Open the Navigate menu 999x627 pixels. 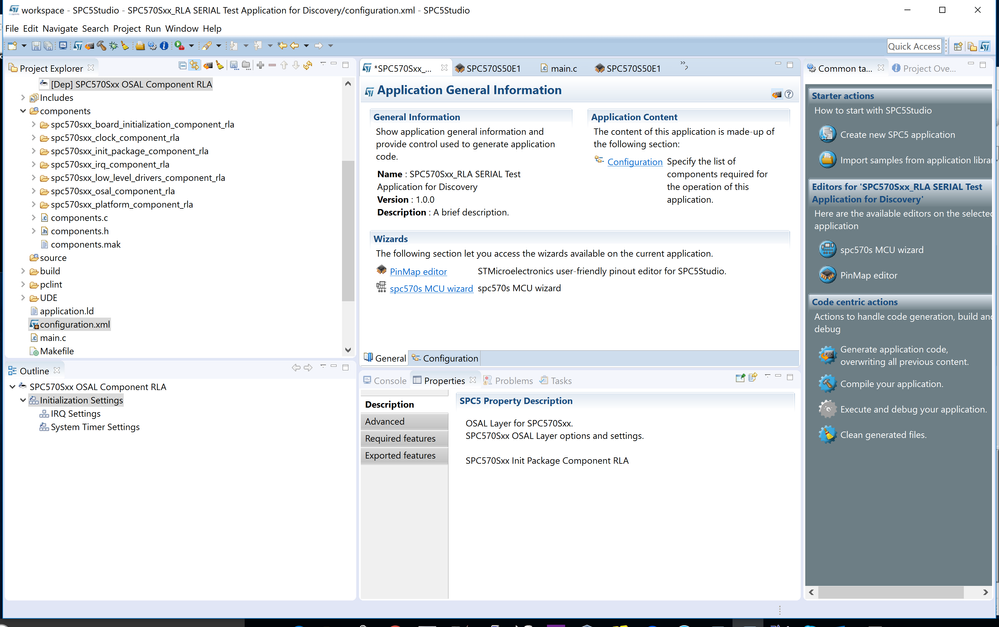tap(60, 29)
